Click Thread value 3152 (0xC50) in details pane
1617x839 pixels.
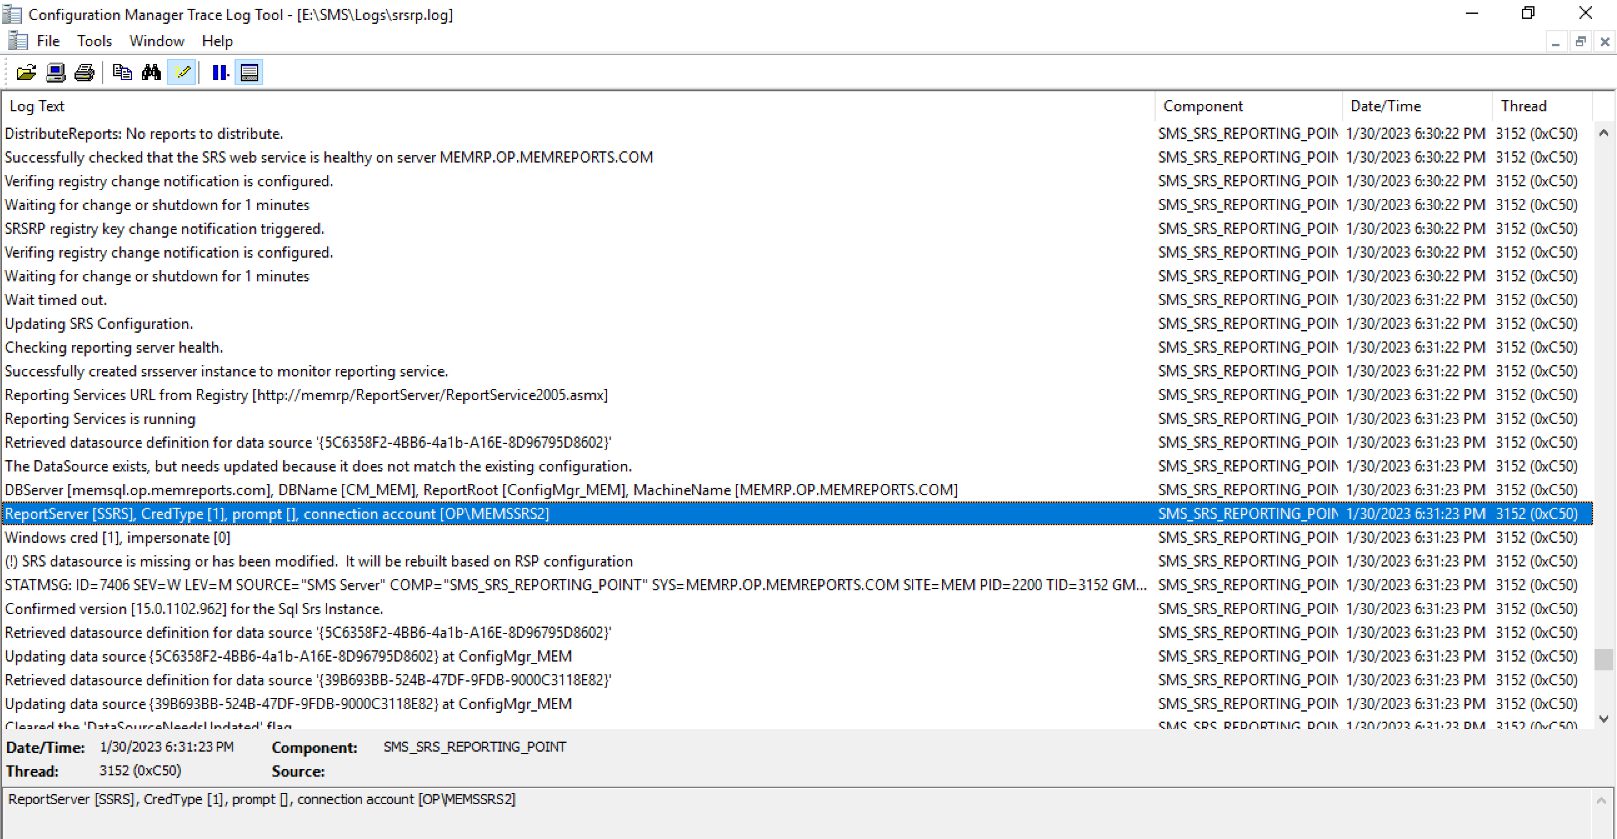click(140, 771)
